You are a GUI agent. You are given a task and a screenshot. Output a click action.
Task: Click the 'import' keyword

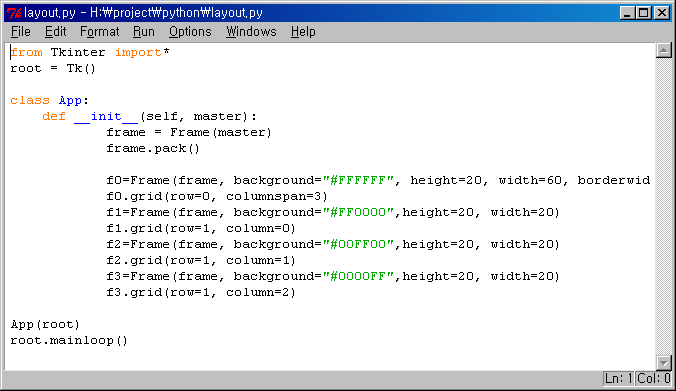(x=138, y=53)
